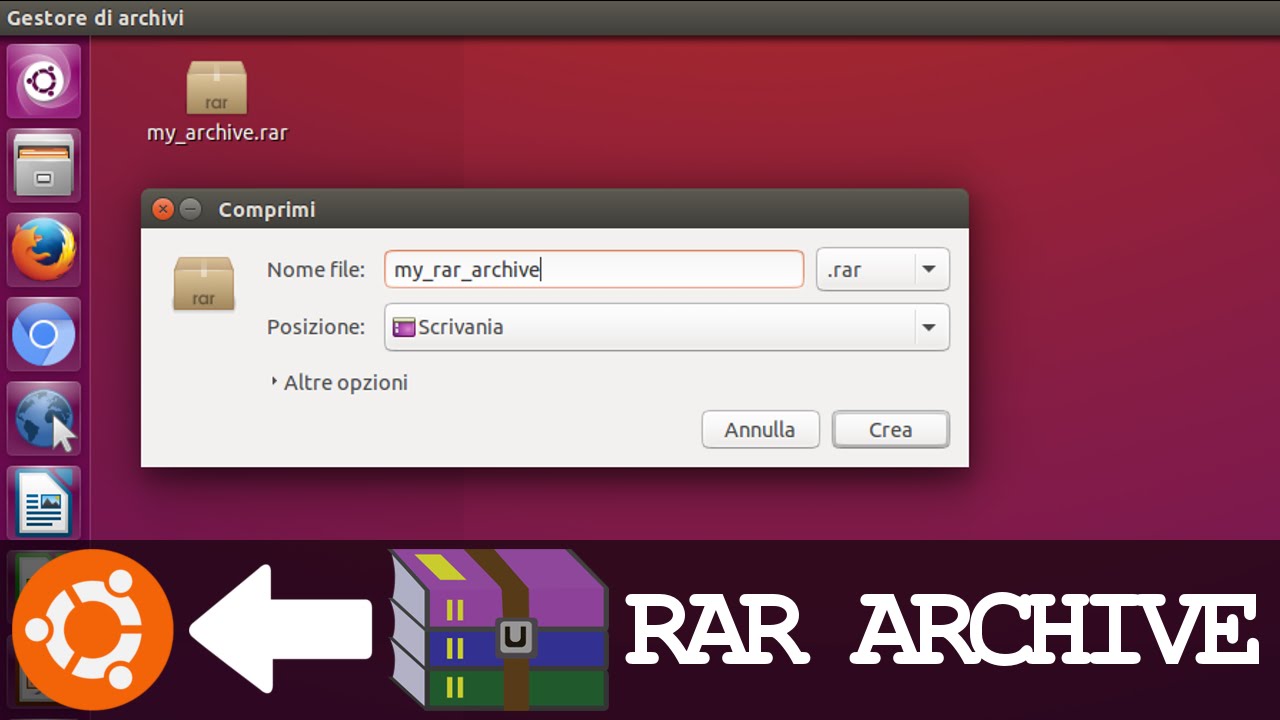Launch Firefox from the dock
Screen dimensions: 1280x720
click(x=44, y=249)
